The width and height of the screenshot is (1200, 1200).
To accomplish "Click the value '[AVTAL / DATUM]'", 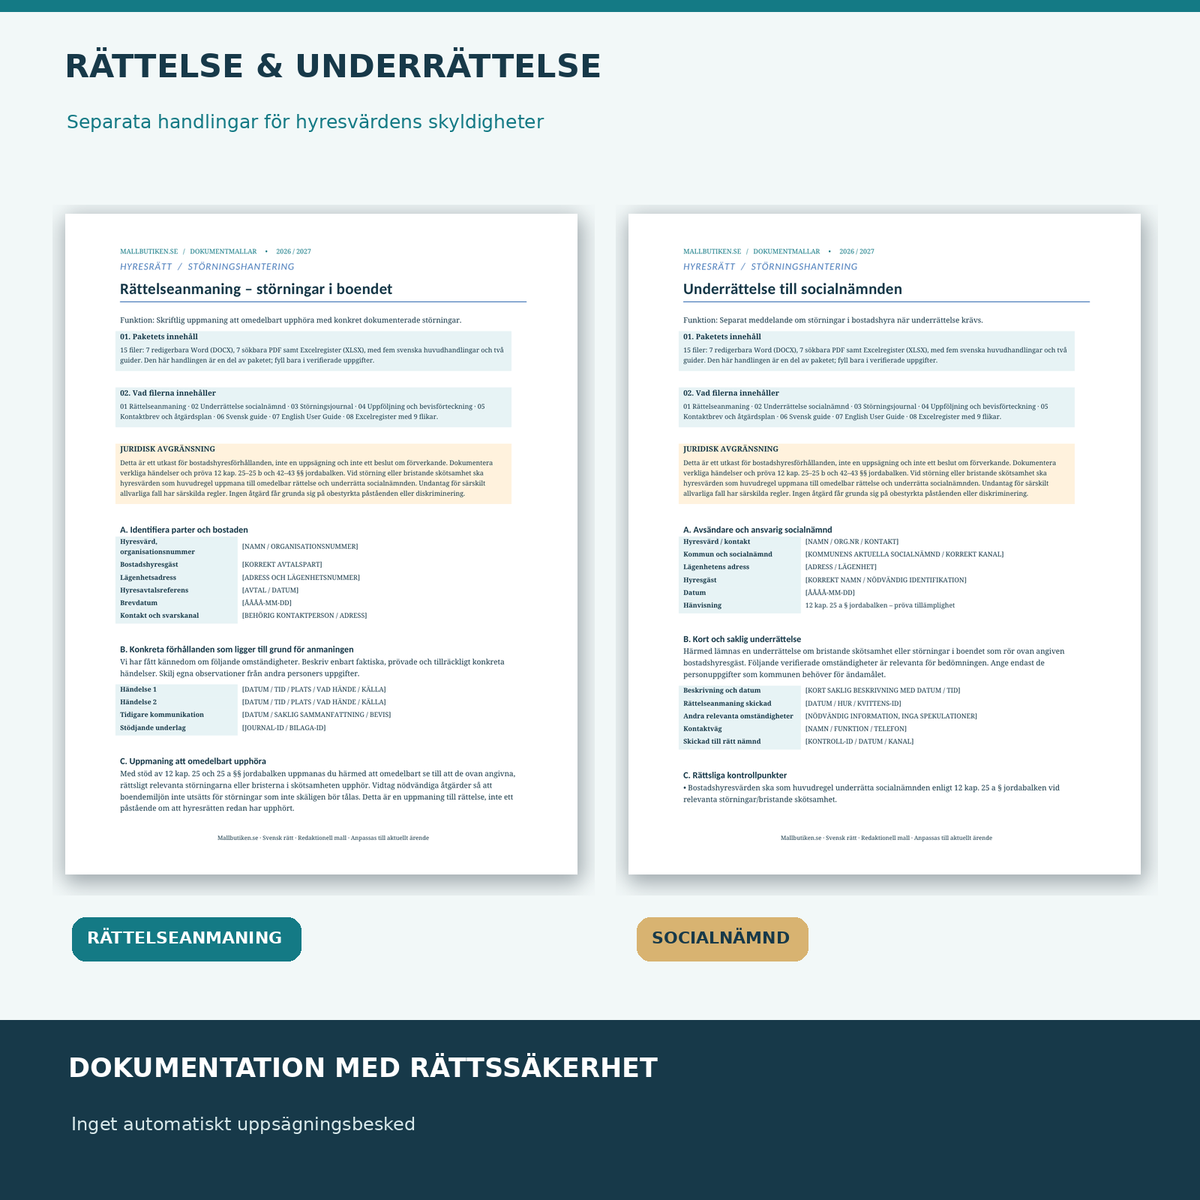I will click(270, 590).
